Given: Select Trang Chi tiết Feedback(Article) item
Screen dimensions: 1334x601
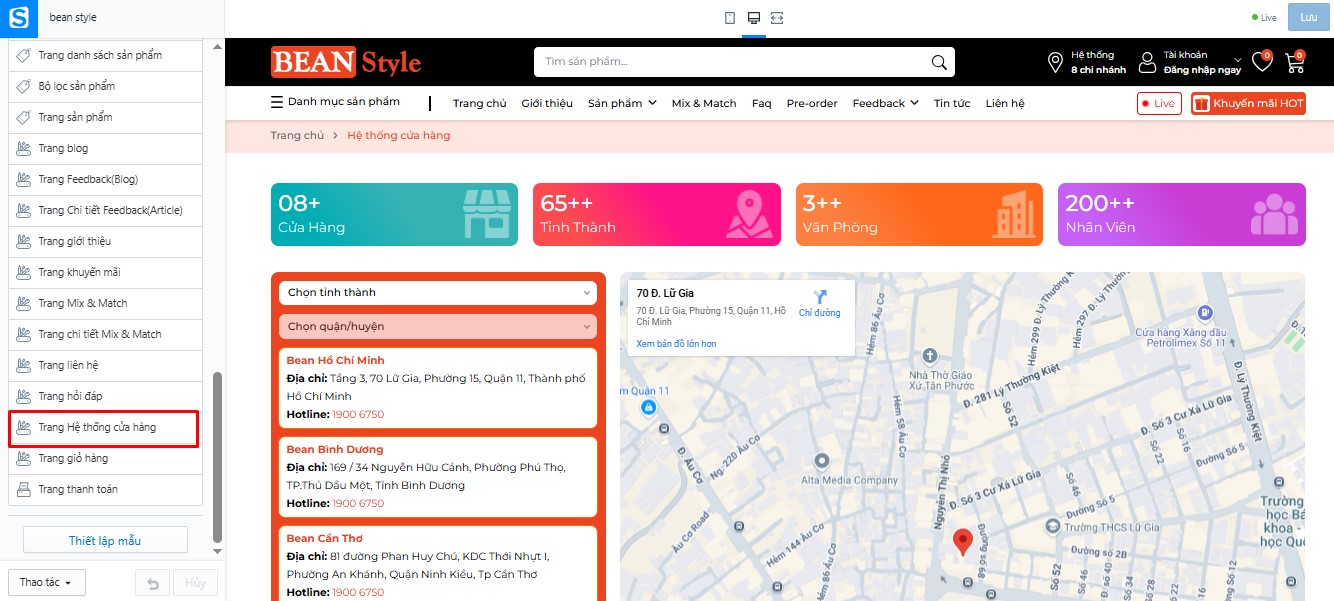Looking at the screenshot, I should 105,210.
